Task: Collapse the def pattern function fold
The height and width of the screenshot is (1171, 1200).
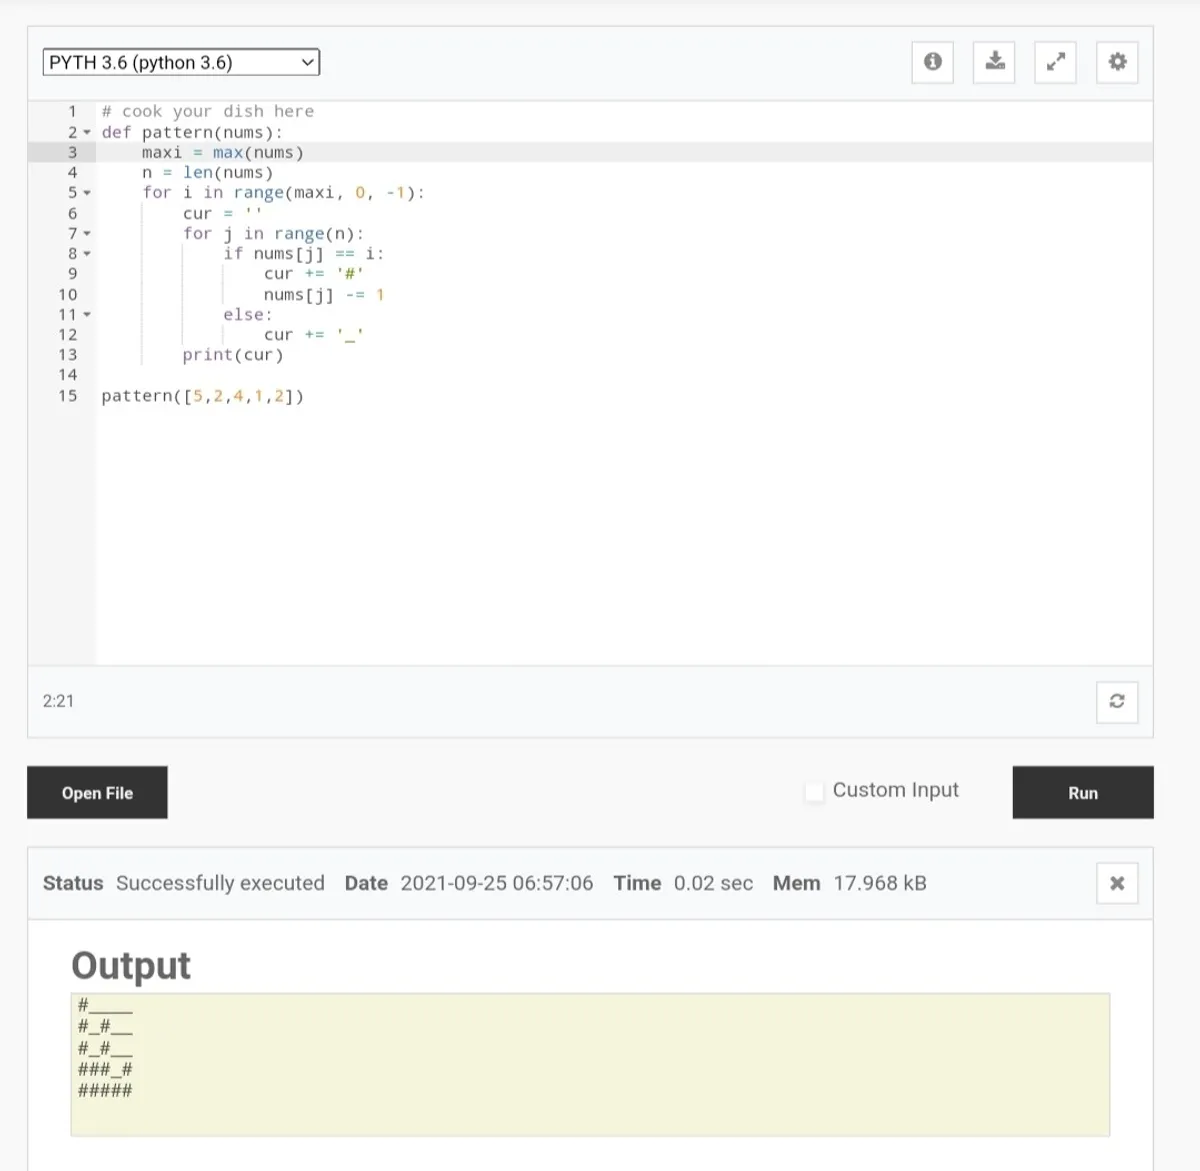Action: tap(87, 133)
